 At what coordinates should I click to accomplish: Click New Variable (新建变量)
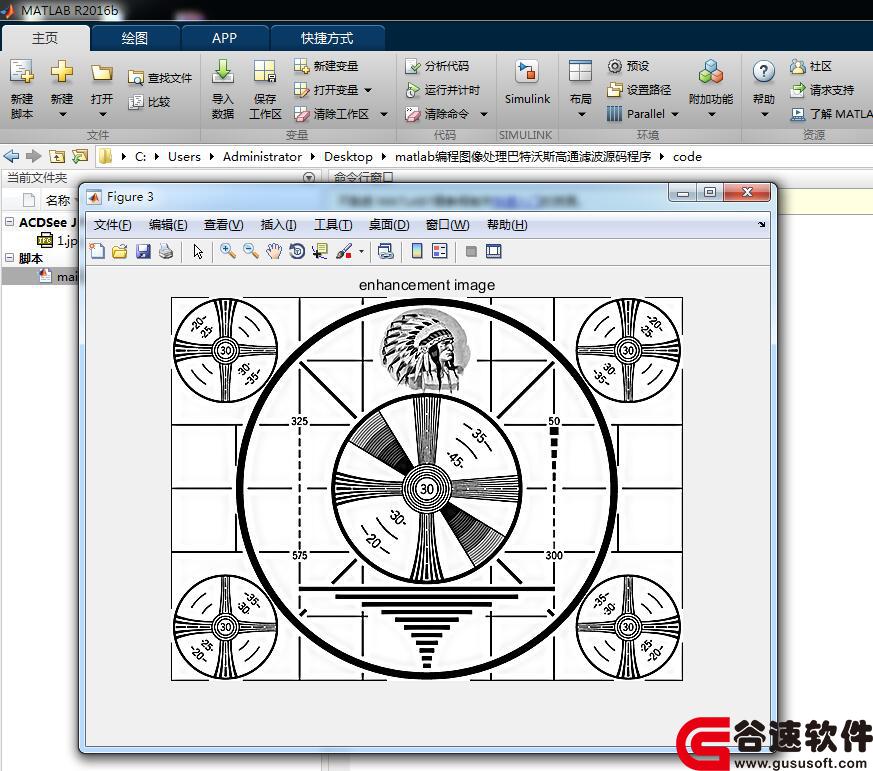click(x=326, y=66)
